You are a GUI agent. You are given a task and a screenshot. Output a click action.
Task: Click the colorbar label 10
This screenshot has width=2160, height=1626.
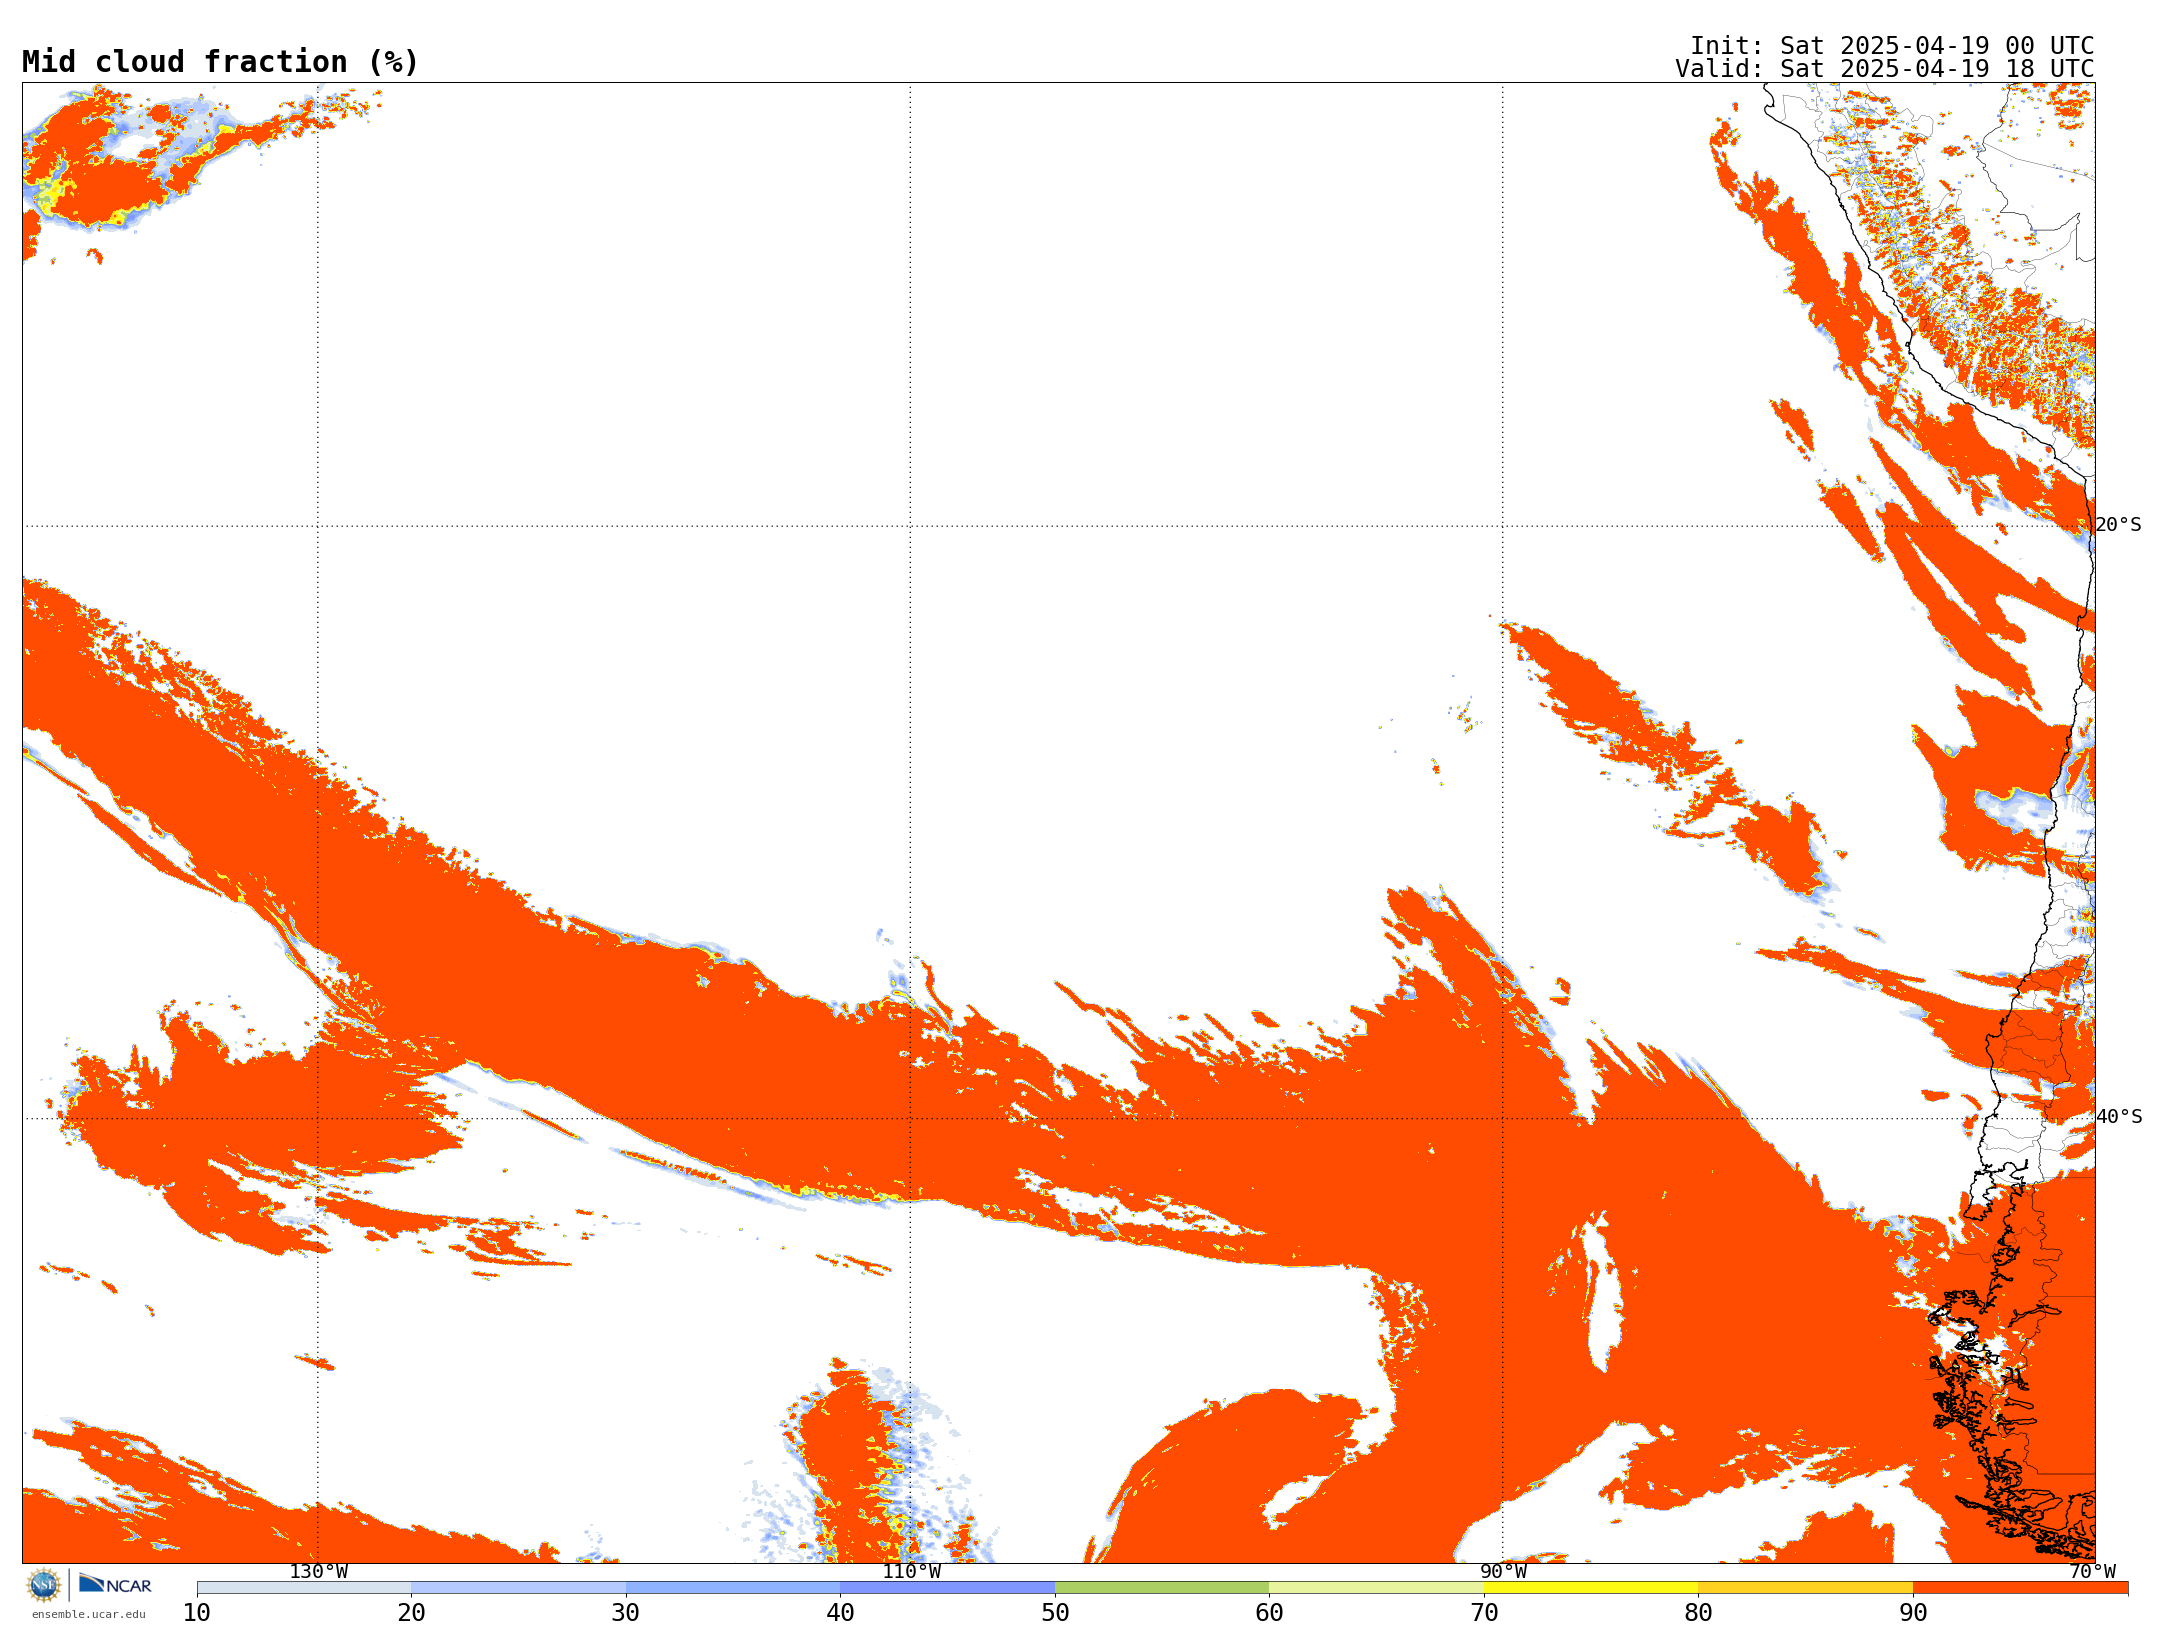point(197,1613)
